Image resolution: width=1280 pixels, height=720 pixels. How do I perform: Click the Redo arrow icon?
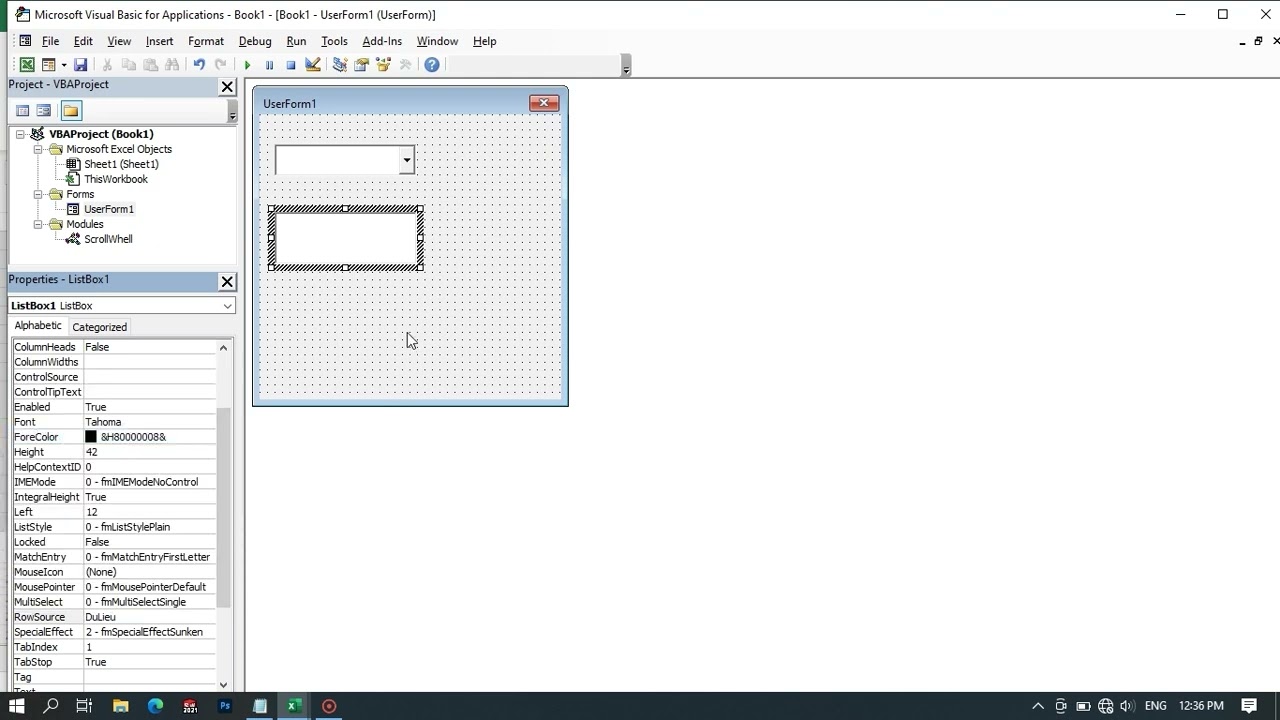(x=221, y=65)
